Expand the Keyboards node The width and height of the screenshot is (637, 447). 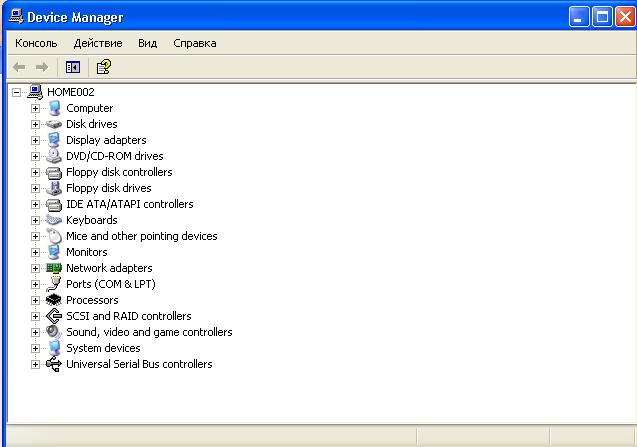(35, 220)
